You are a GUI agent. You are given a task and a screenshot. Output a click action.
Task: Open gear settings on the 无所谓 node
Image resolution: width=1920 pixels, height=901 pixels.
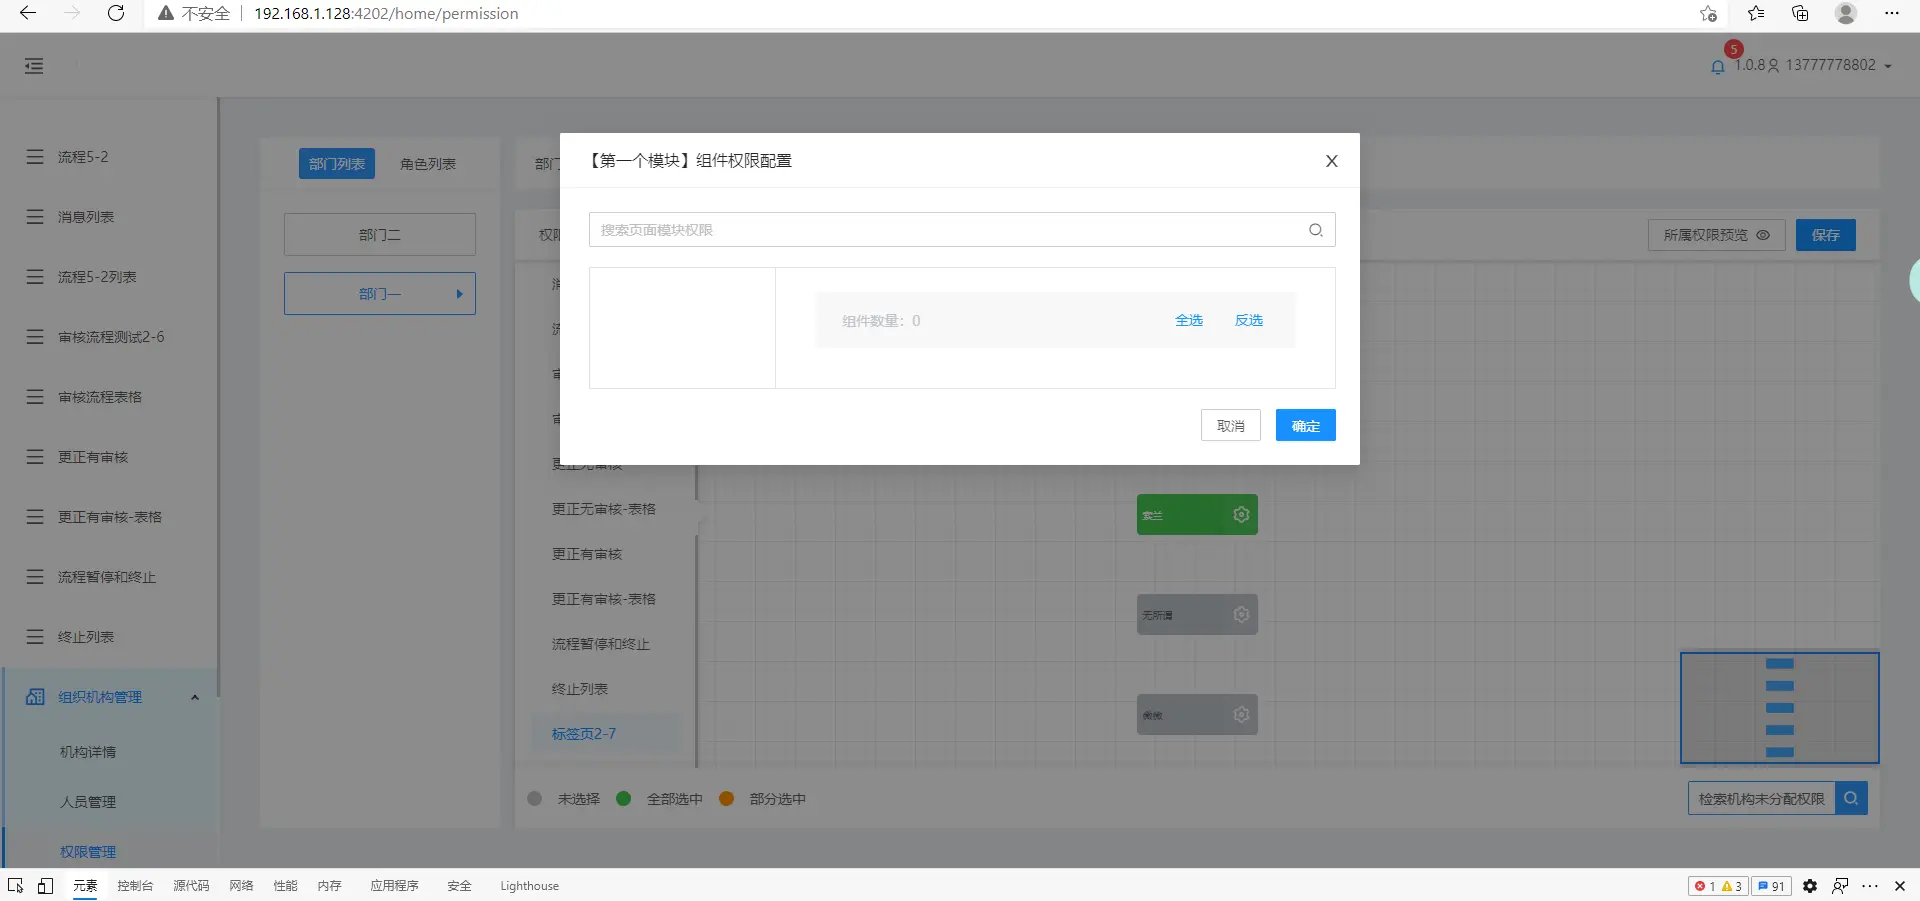tap(1241, 615)
